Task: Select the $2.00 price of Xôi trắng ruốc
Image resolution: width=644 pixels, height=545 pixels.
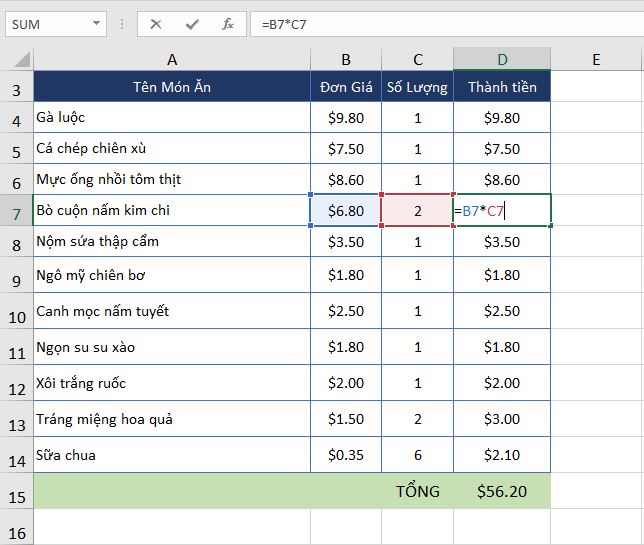Action: tap(346, 383)
